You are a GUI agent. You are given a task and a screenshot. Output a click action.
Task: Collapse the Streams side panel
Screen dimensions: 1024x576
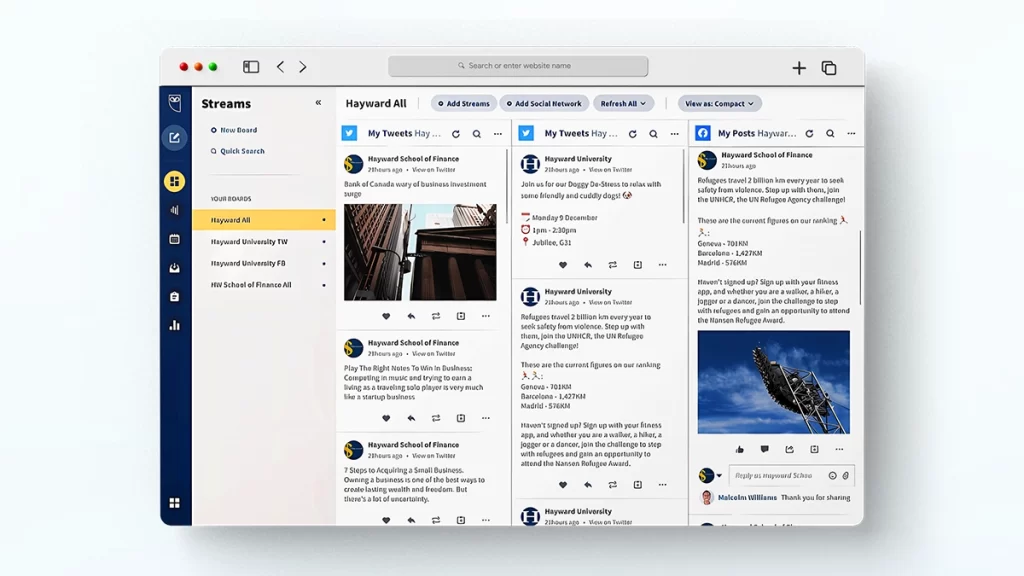(318, 103)
